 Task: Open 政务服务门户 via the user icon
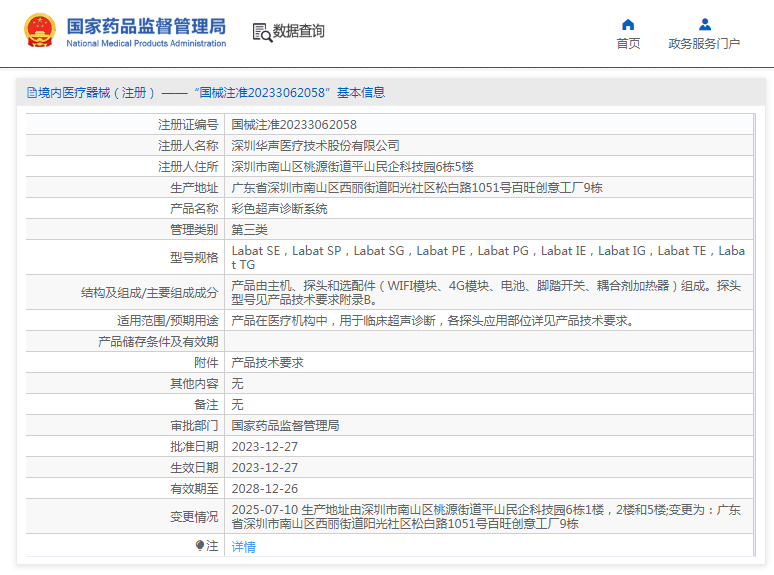(705, 25)
